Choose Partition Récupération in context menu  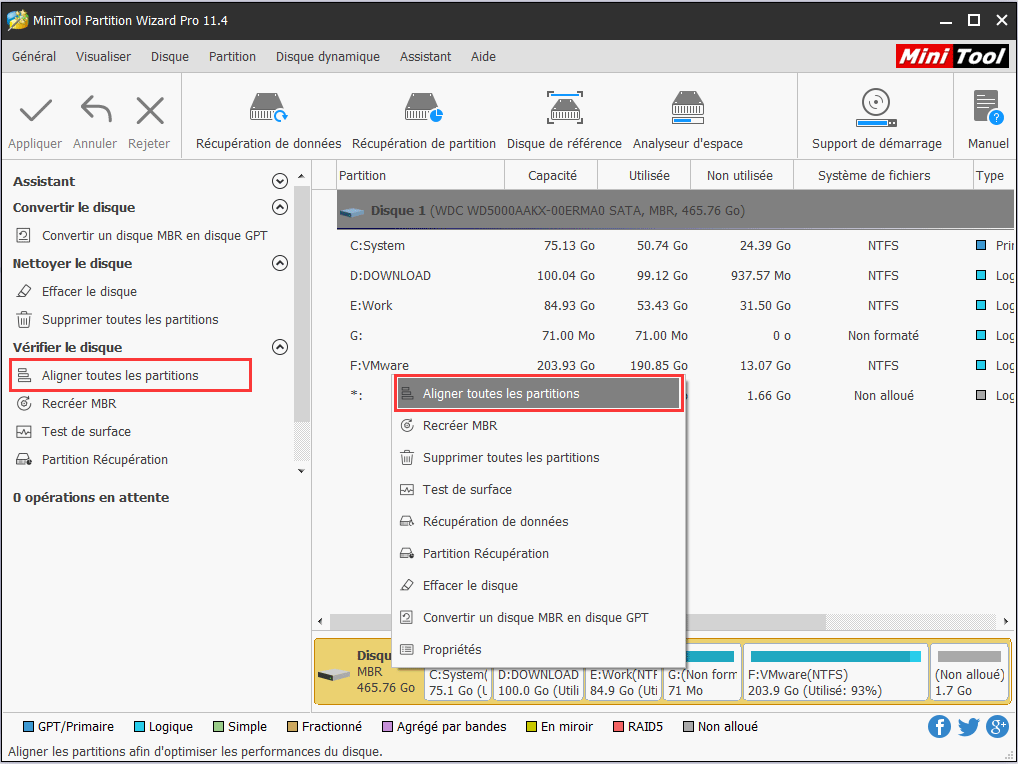539,554
